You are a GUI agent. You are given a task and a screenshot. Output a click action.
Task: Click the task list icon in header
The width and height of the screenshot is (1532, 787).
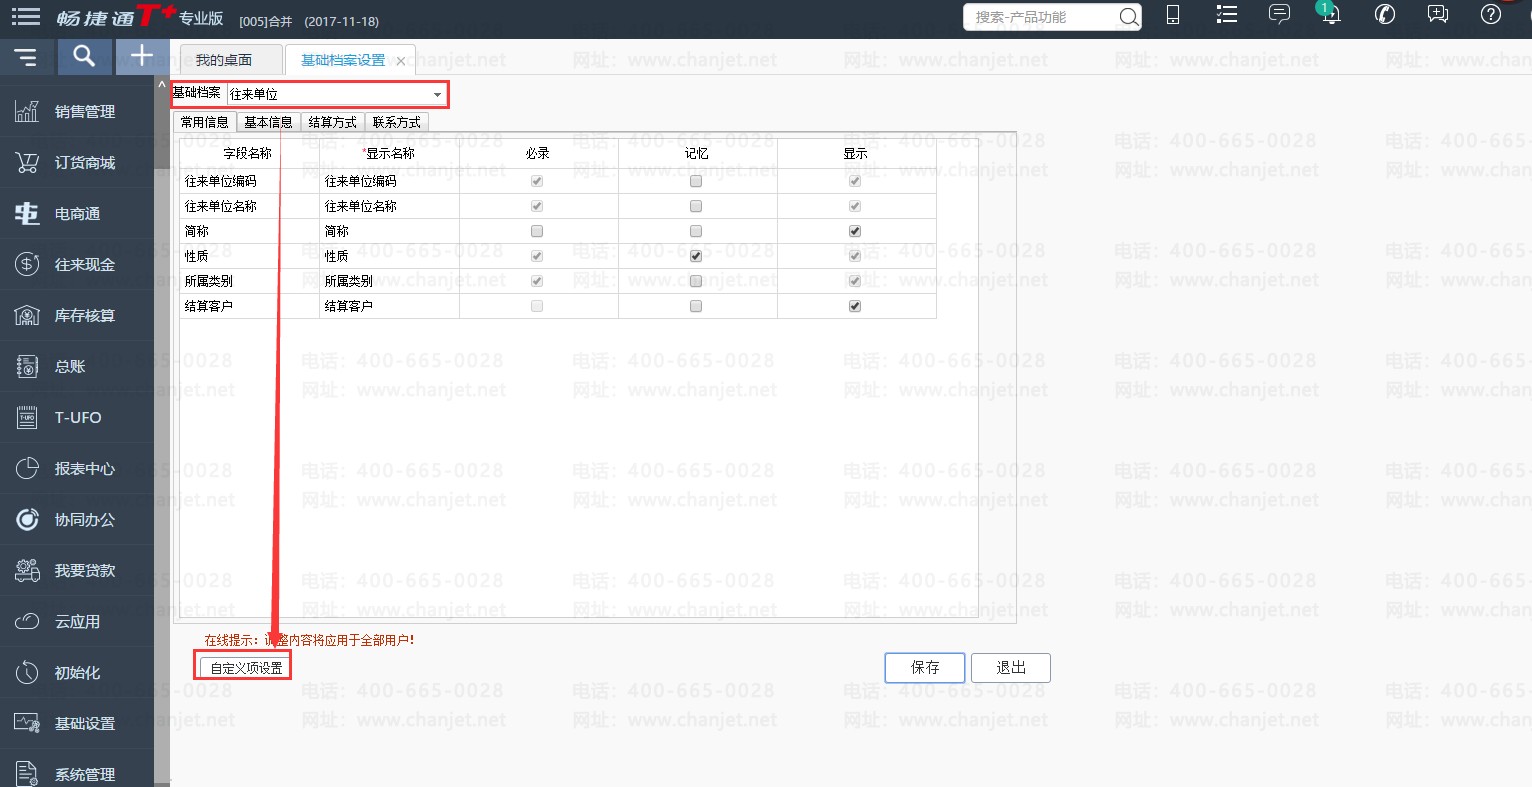click(1226, 15)
